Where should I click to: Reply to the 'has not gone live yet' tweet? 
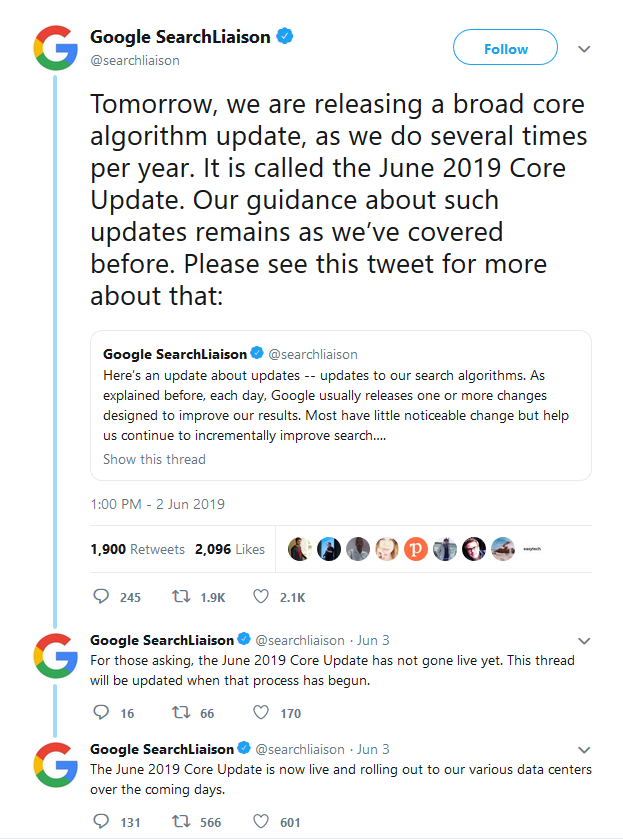pyautogui.click(x=100, y=713)
